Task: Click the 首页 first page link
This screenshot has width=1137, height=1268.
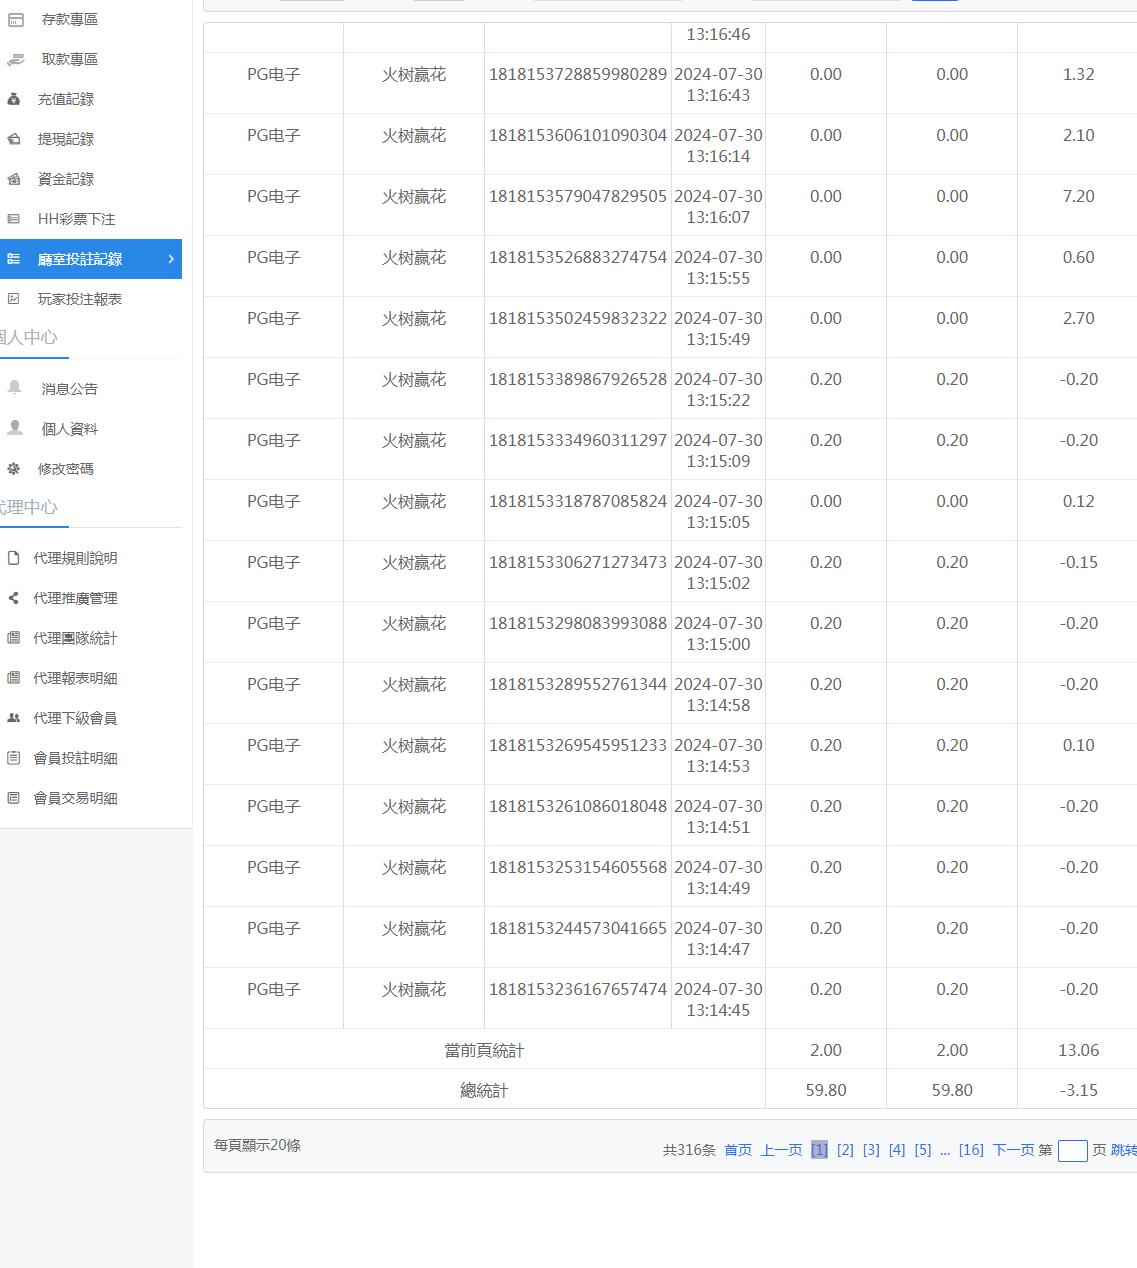Action: pos(738,1150)
